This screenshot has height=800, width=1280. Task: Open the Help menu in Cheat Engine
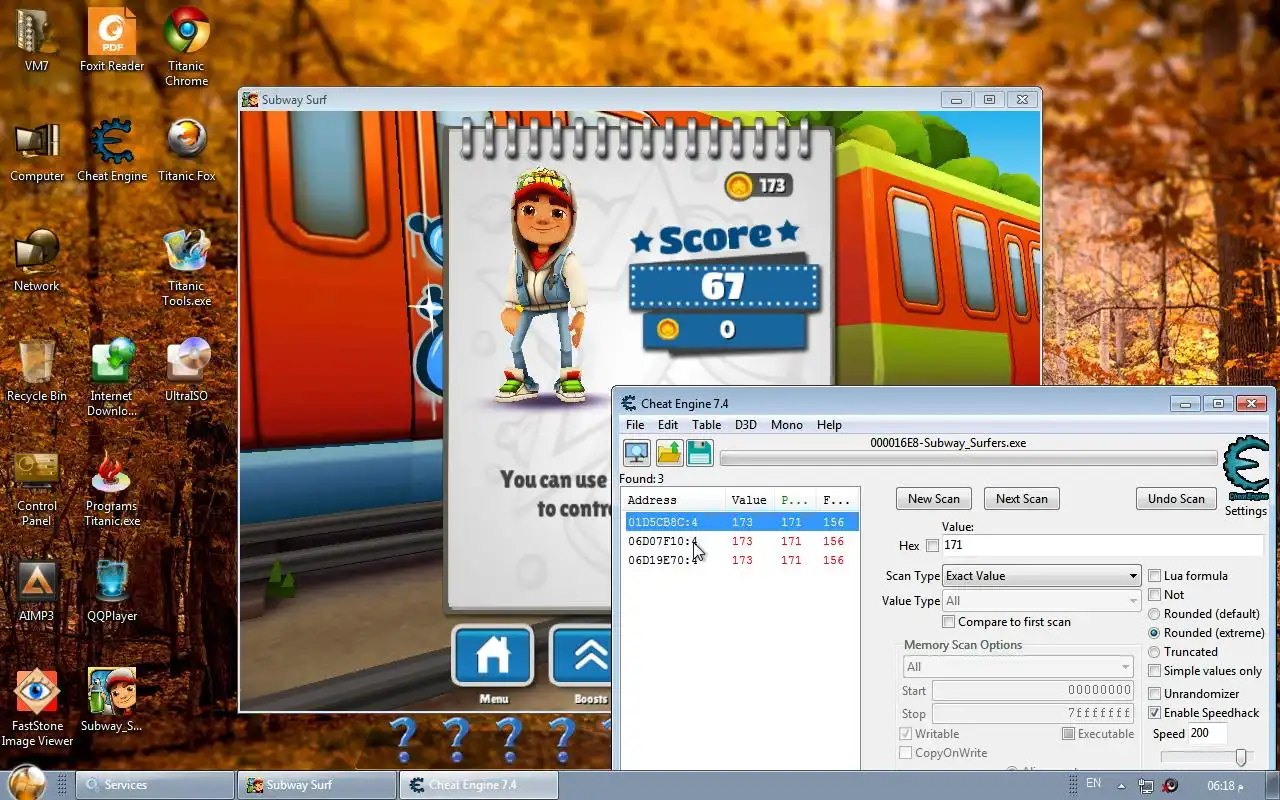[x=829, y=425]
